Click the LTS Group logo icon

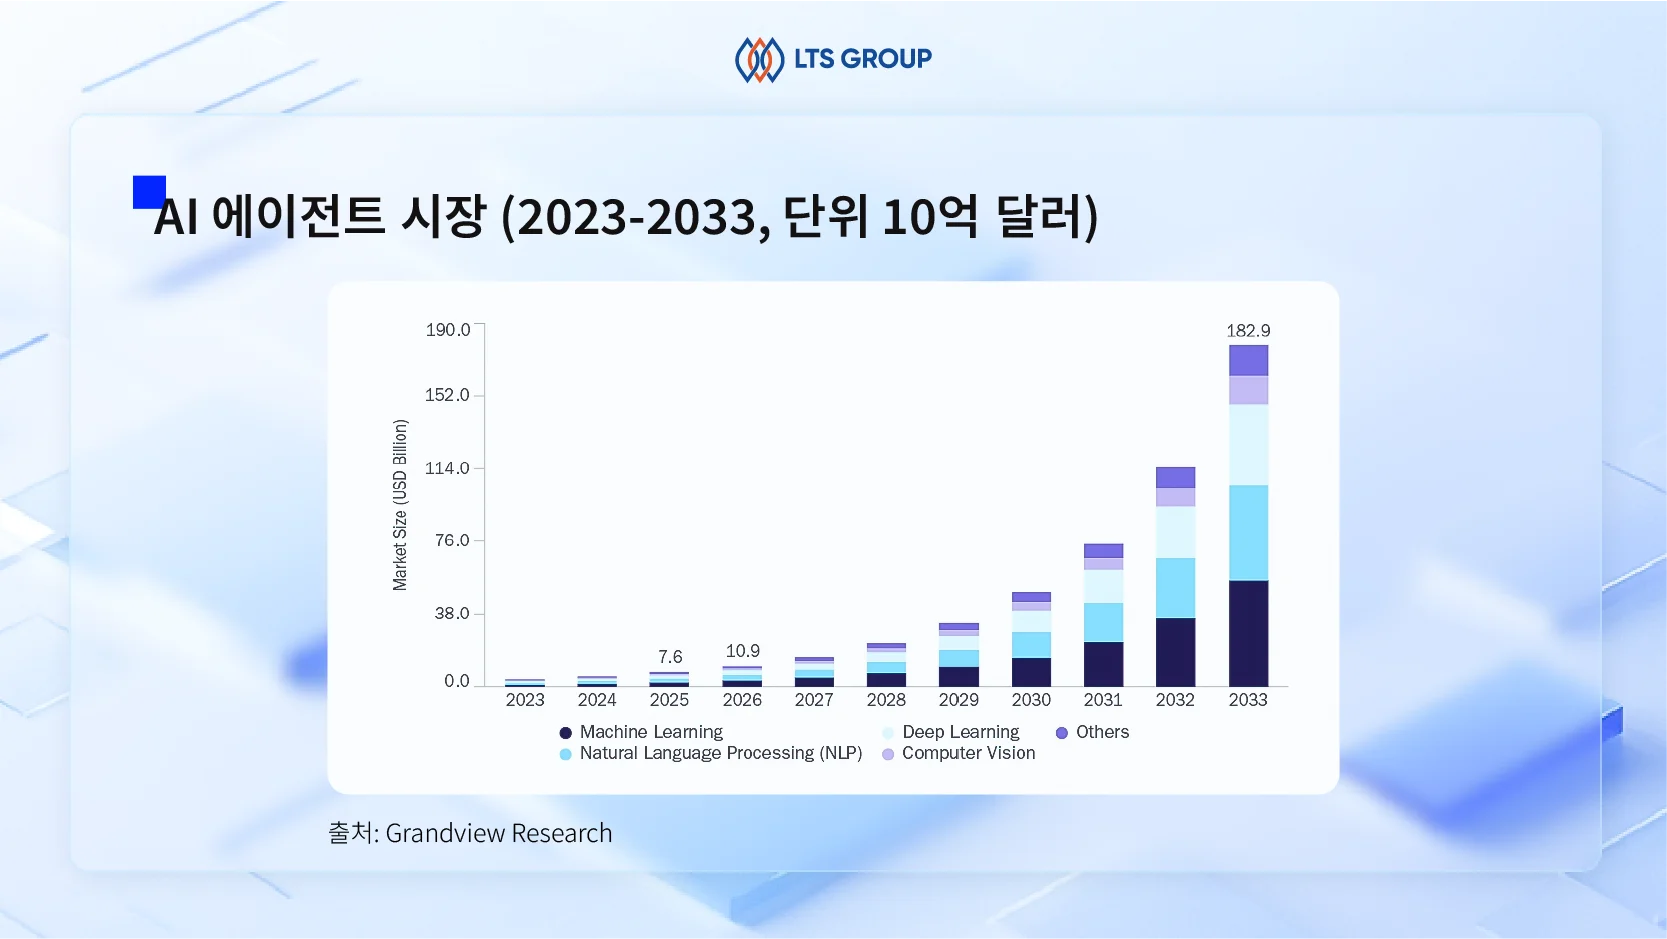pyautogui.click(x=759, y=60)
